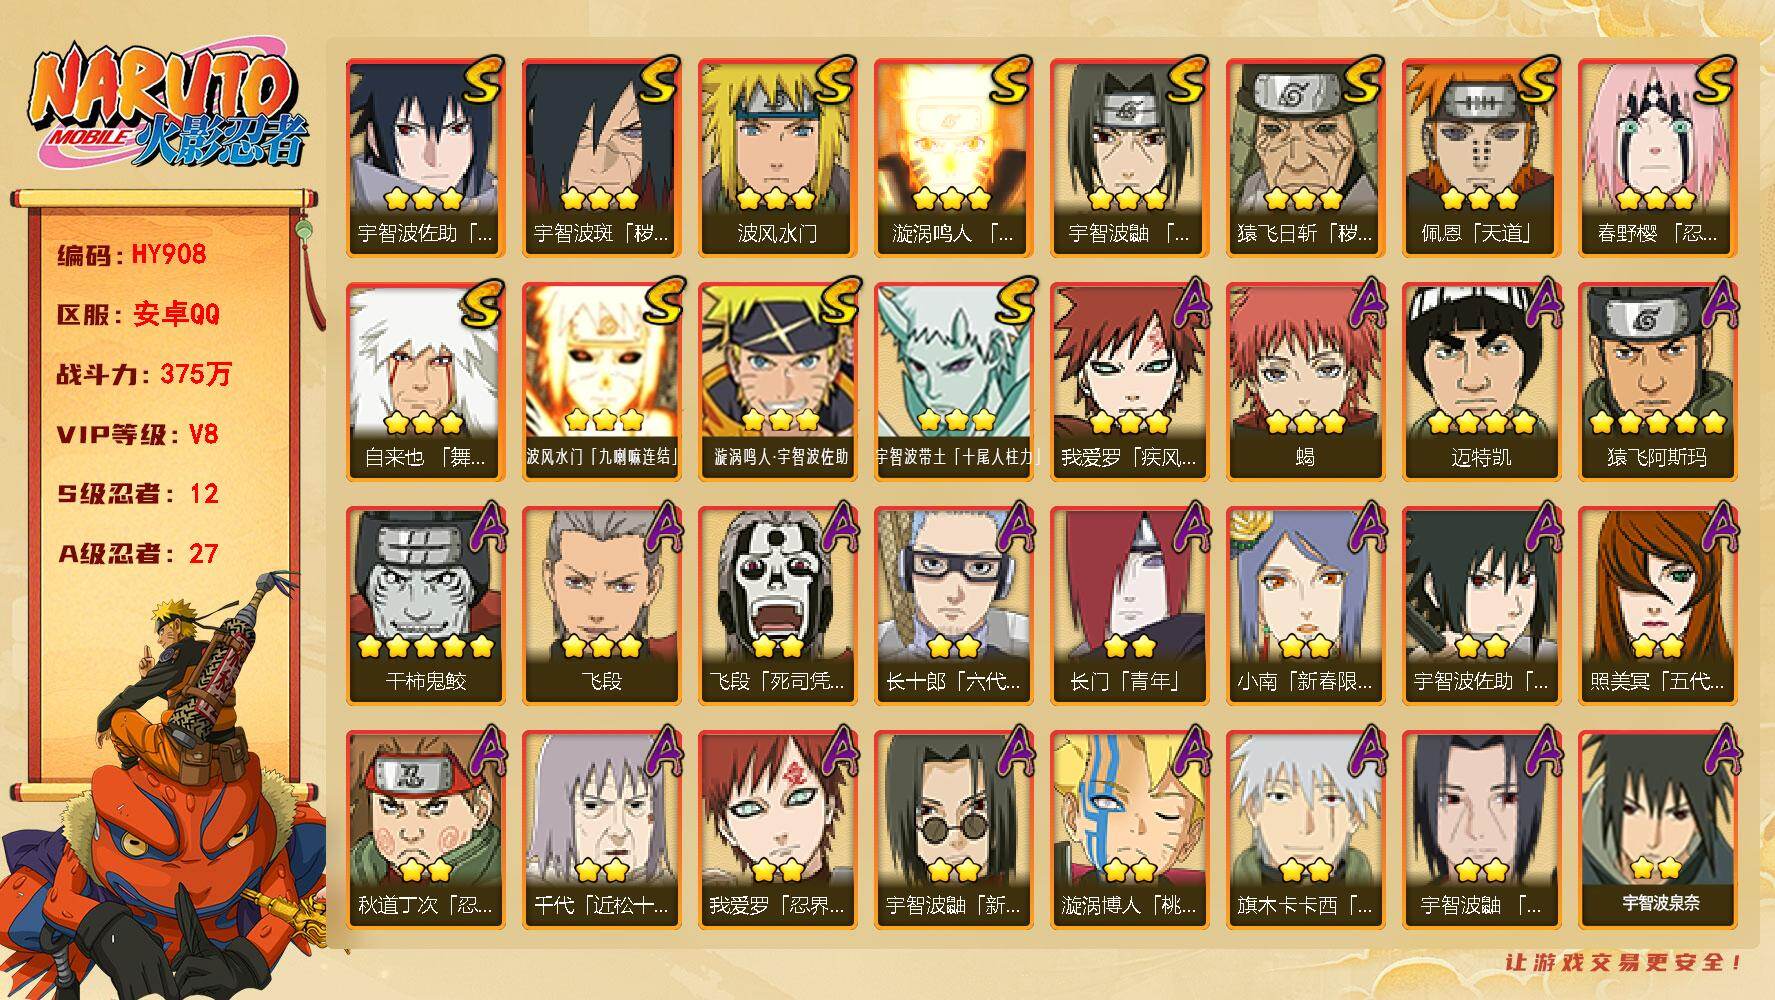
Task: Click the Naruto Mobile 火影忍者 logo
Action: coord(167,108)
